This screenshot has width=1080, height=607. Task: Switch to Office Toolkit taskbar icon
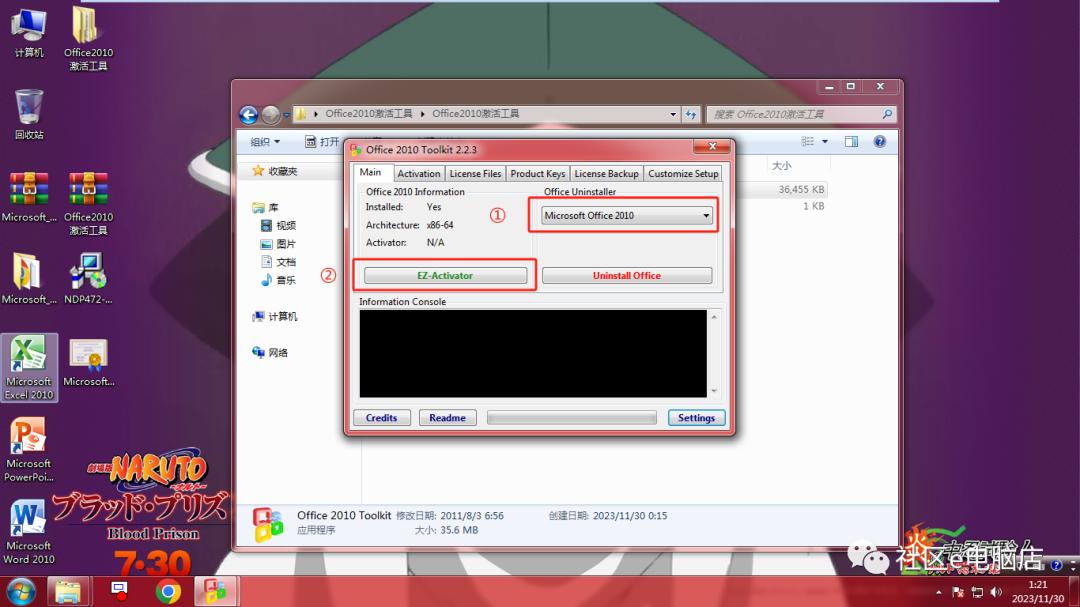pos(216,592)
